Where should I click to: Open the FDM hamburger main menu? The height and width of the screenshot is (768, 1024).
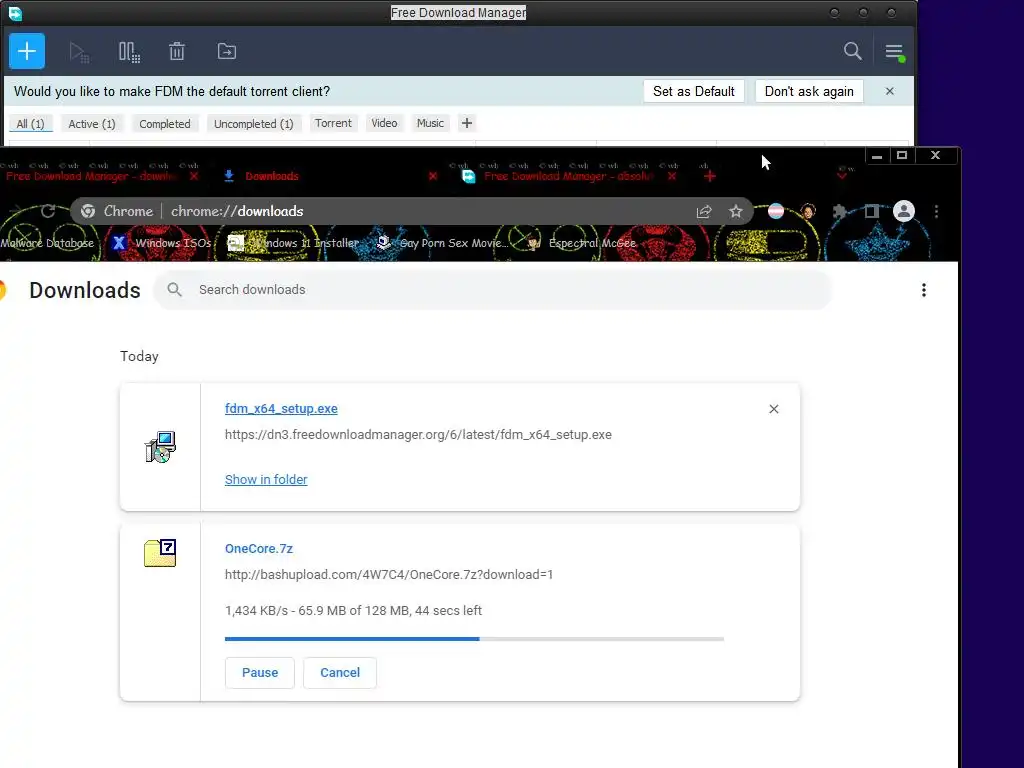pos(894,52)
